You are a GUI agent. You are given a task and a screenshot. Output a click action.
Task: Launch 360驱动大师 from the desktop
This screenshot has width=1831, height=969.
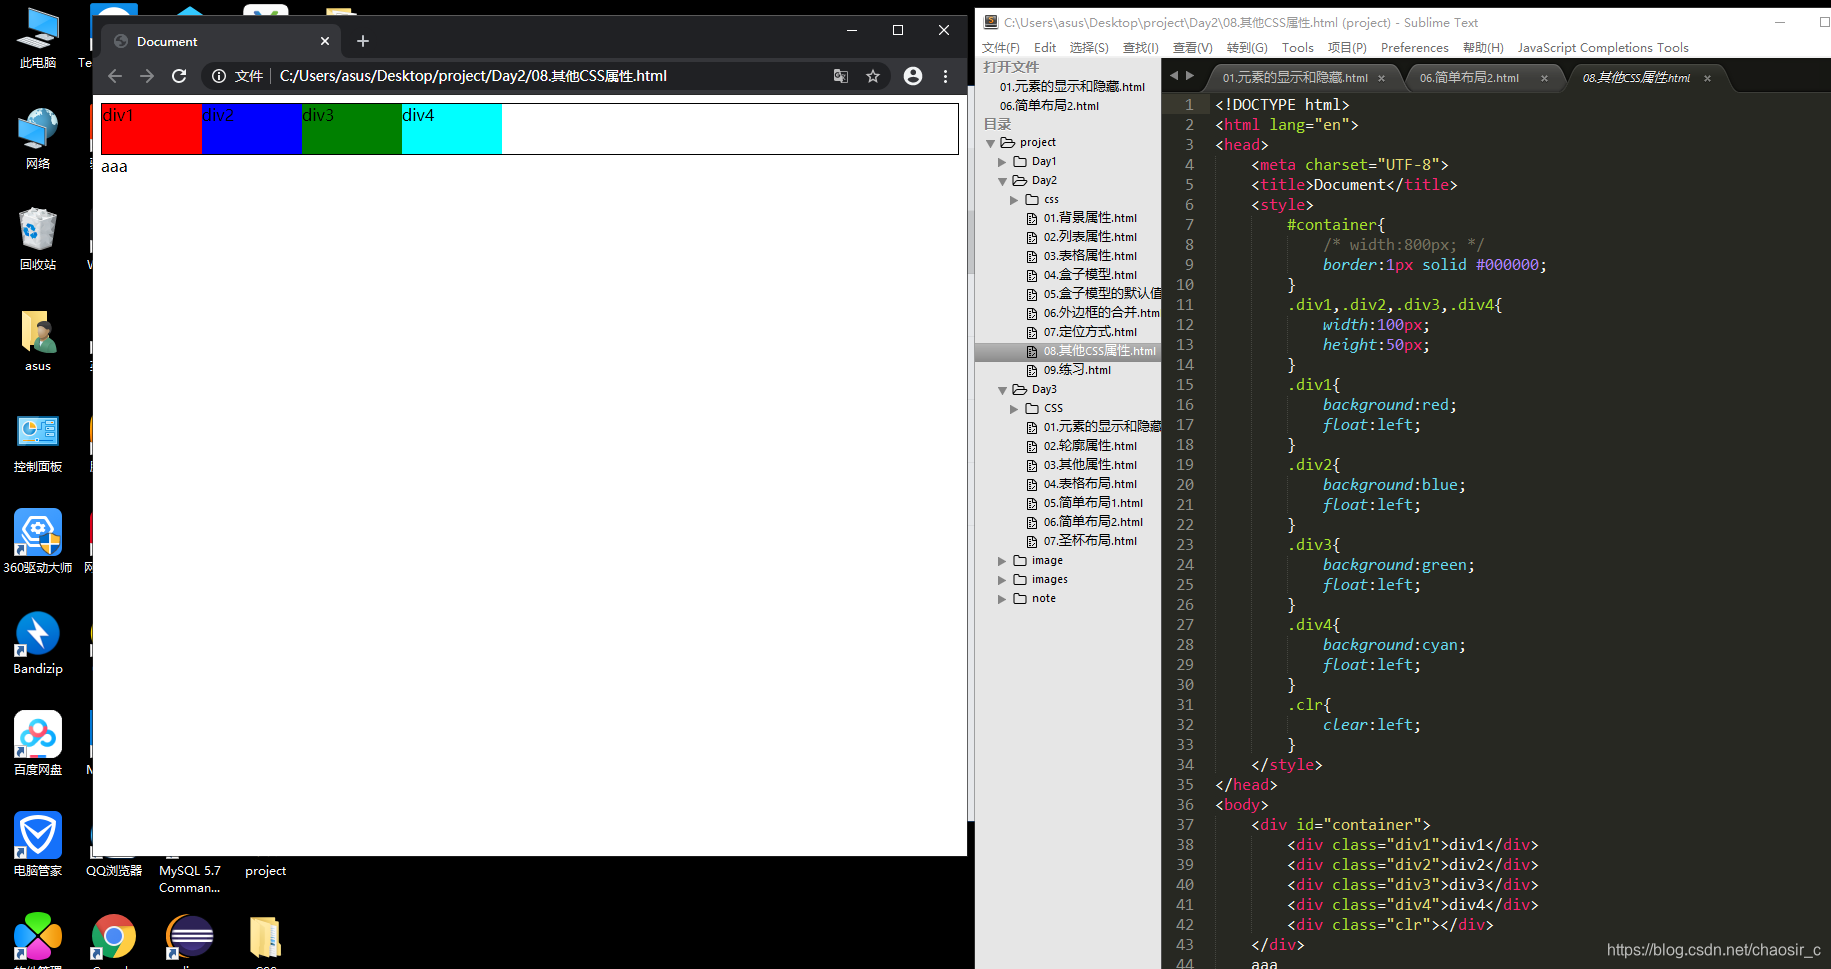coord(38,541)
